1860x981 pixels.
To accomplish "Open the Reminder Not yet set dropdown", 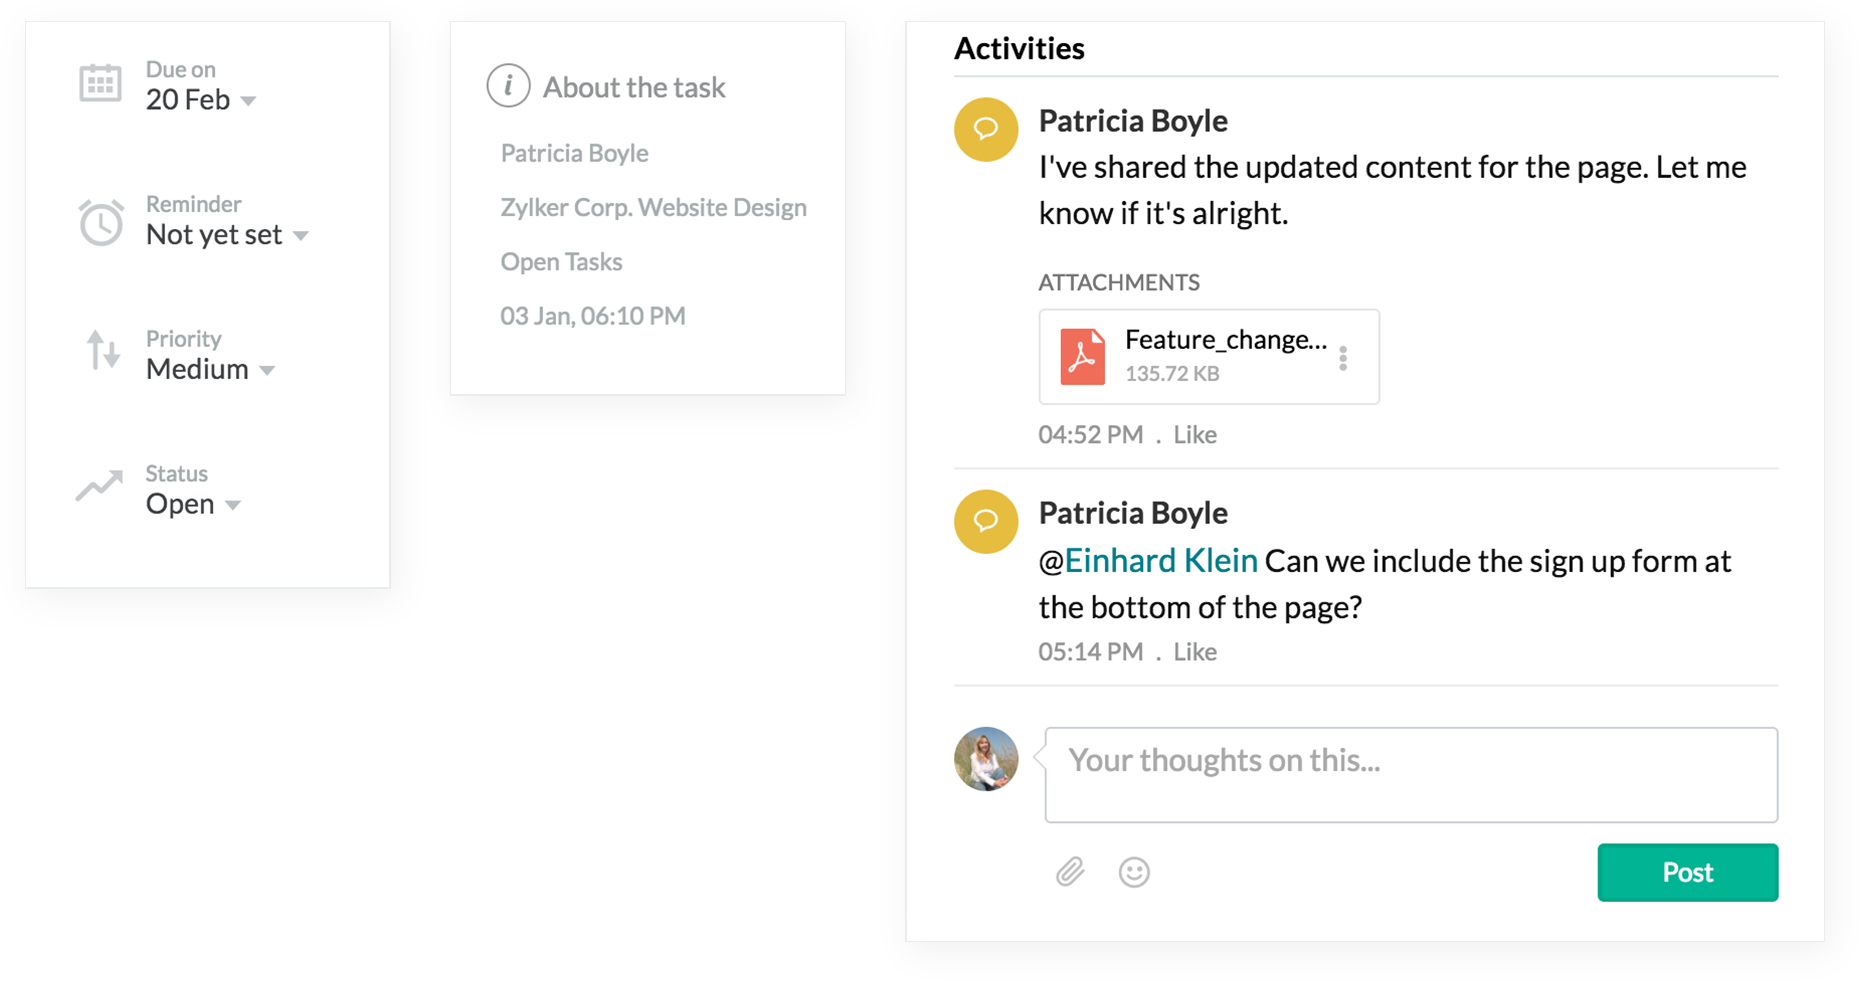I will coord(301,236).
